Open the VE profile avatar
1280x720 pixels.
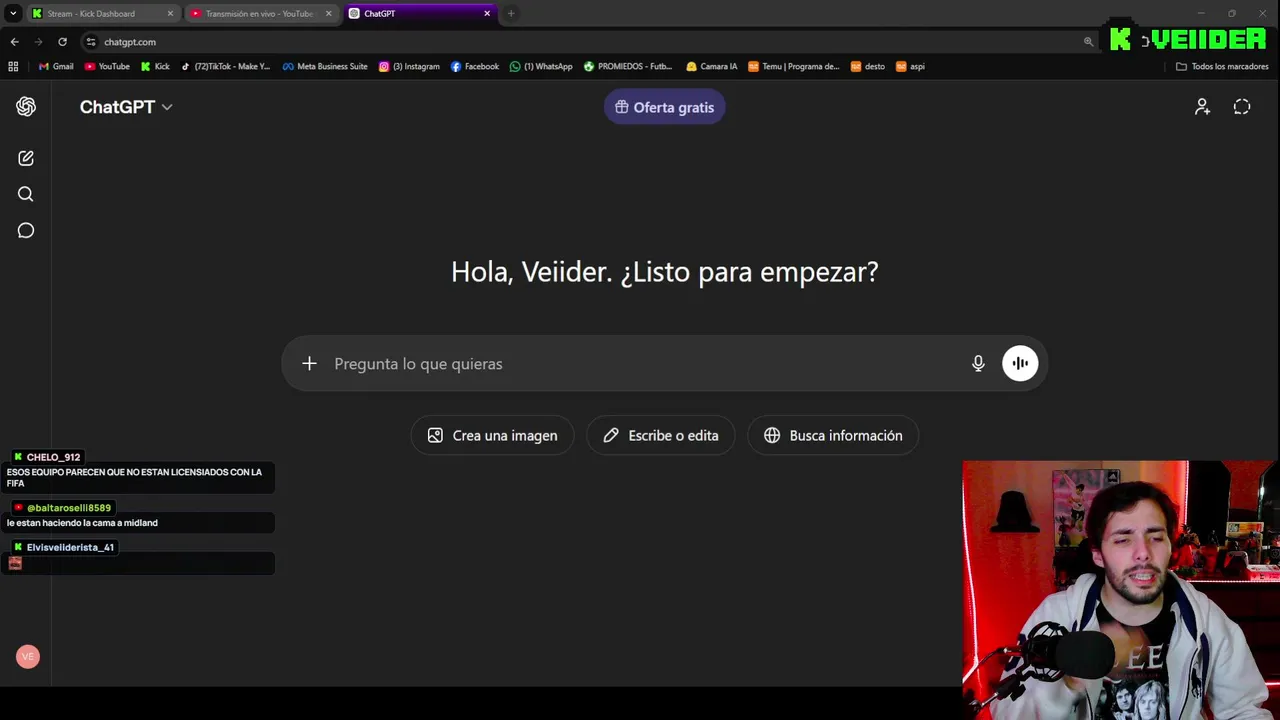click(28, 657)
